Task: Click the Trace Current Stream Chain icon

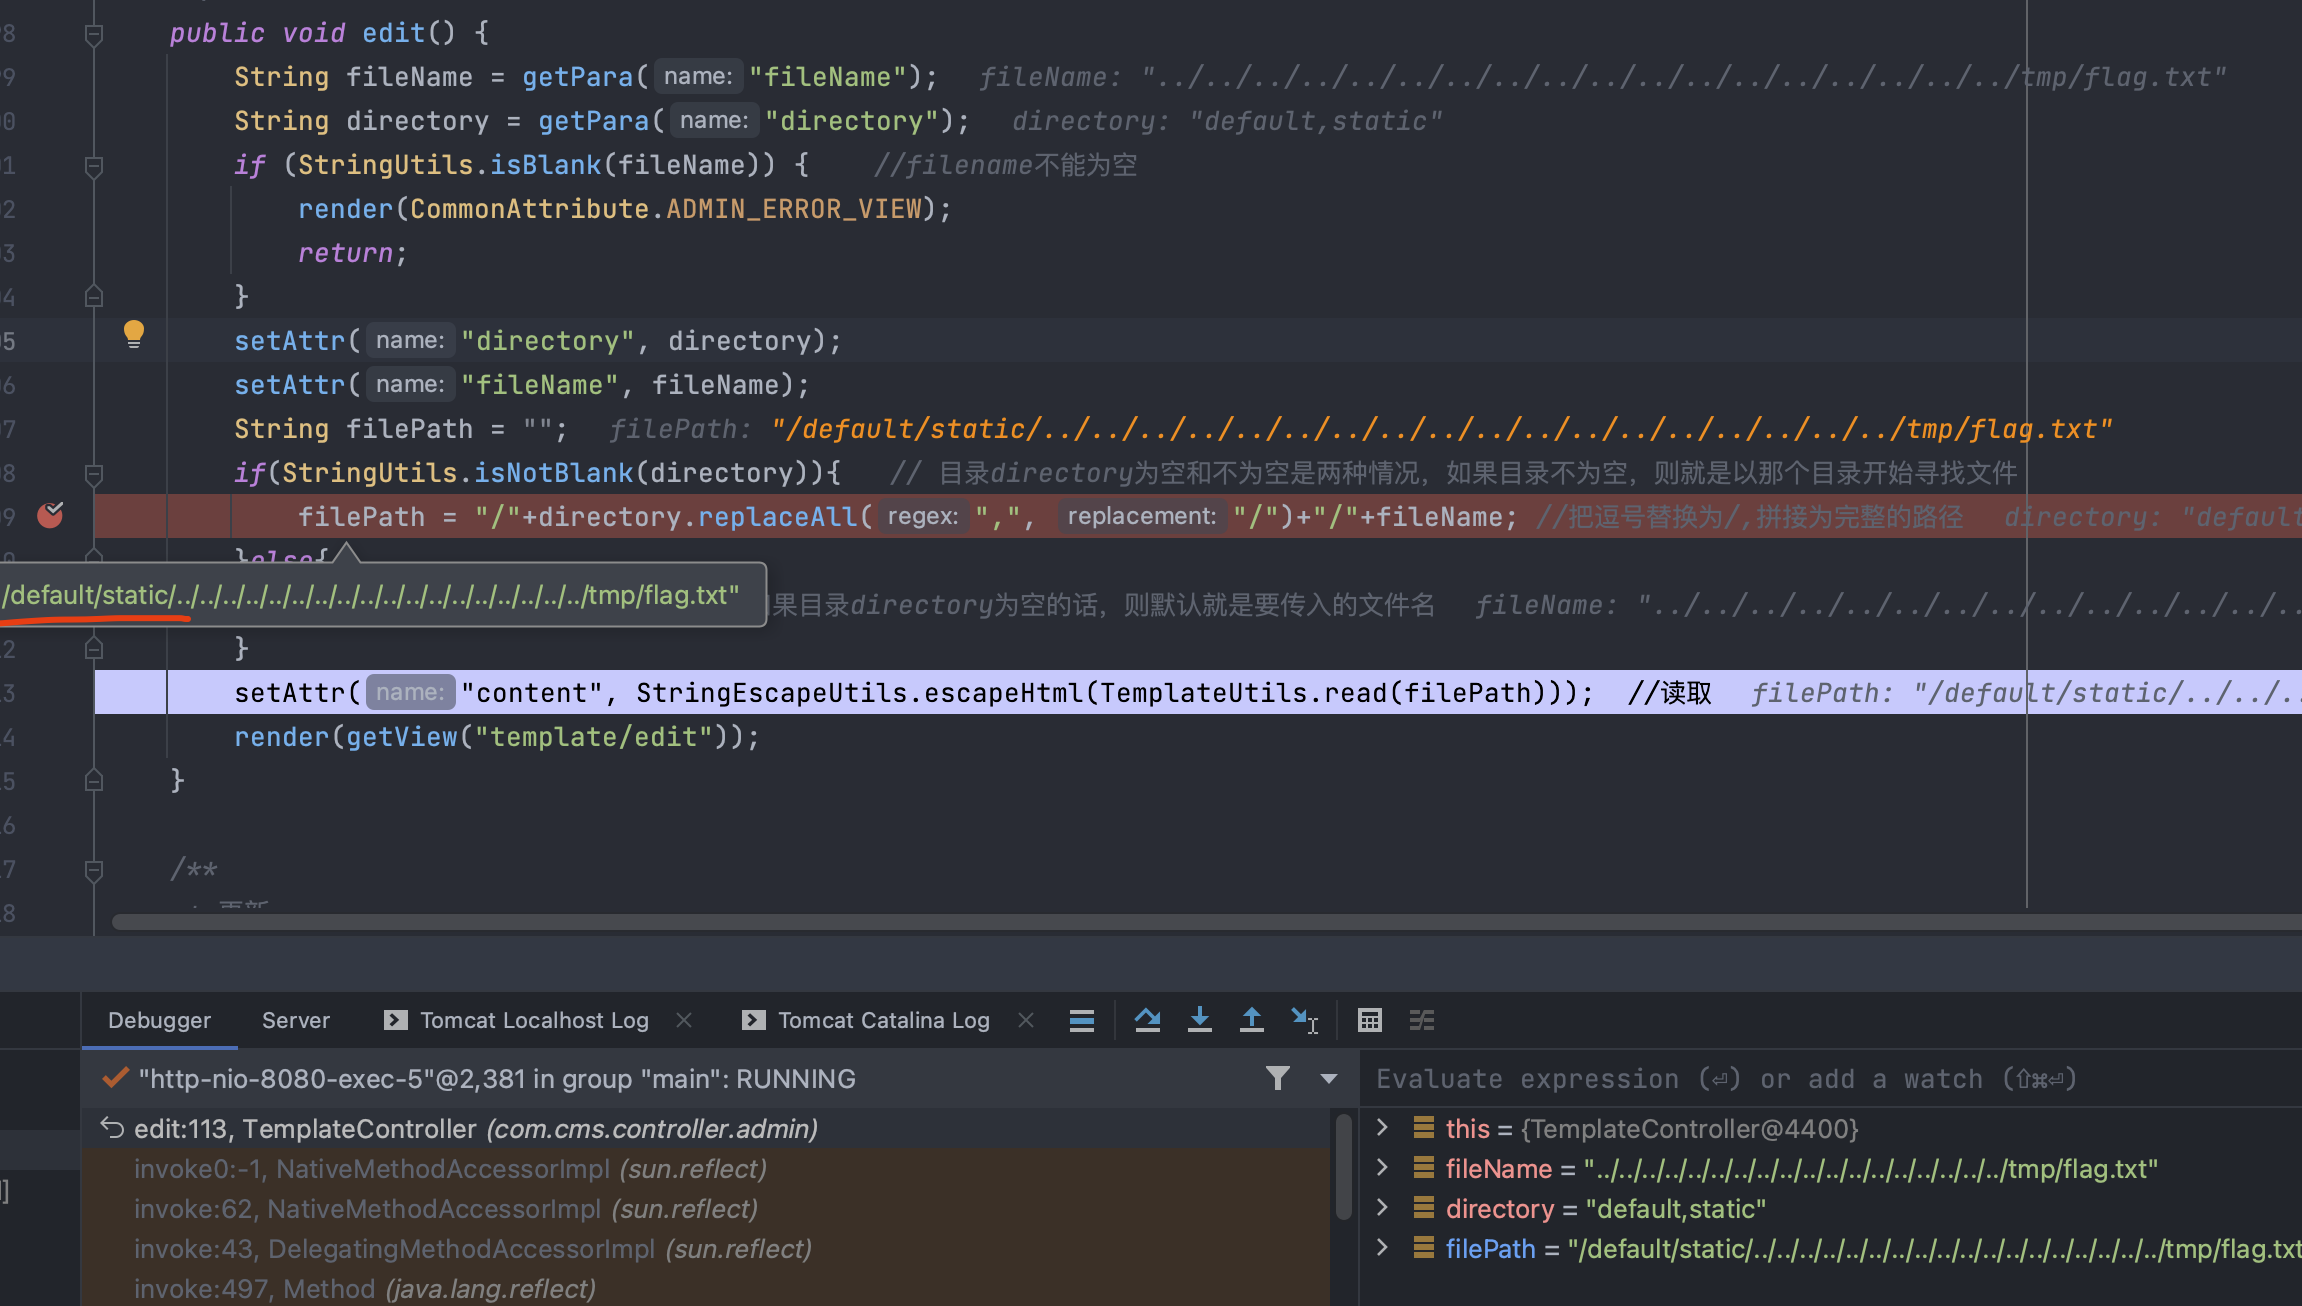Action: (x=1421, y=1020)
